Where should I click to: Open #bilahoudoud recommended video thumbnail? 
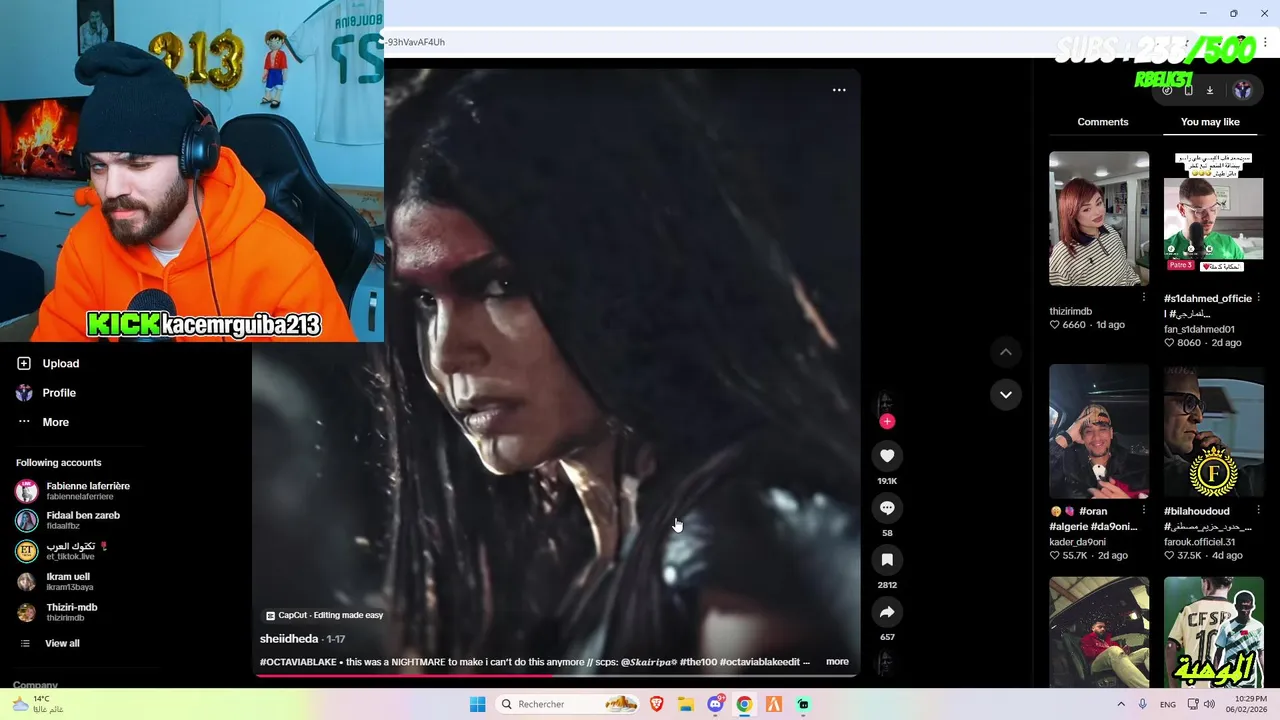[x=1214, y=431]
